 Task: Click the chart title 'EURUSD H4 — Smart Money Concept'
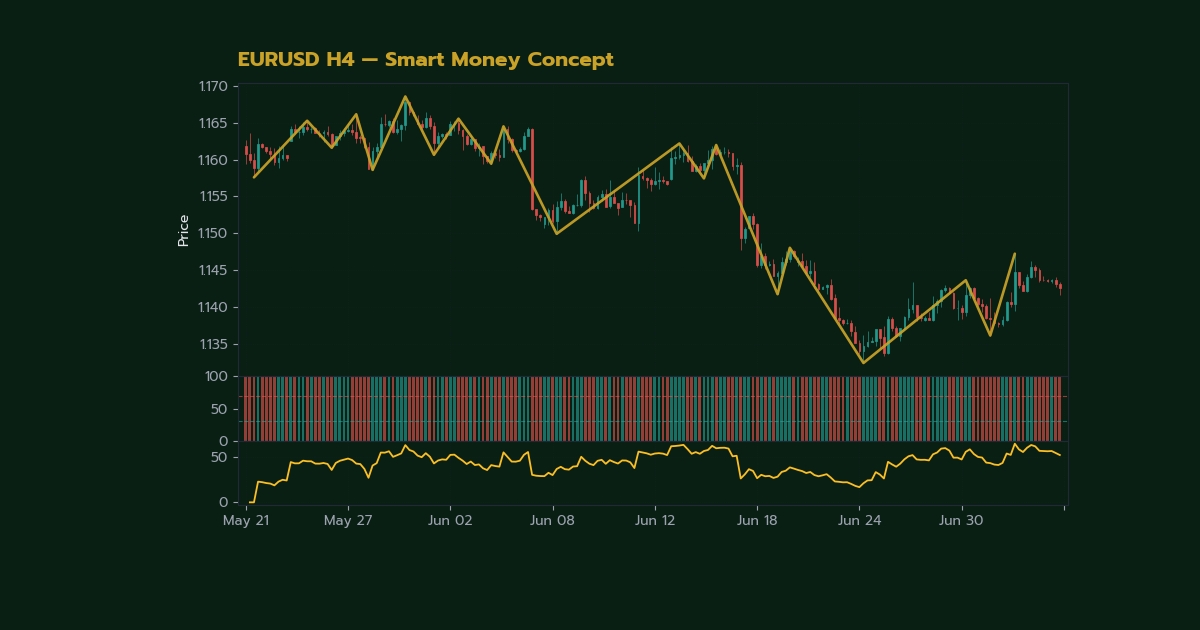tap(425, 60)
